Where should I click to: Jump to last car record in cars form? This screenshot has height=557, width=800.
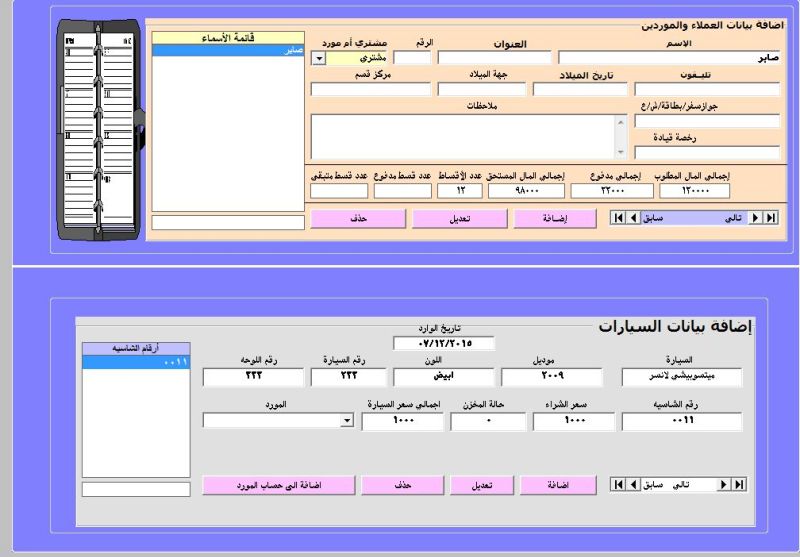[738, 484]
